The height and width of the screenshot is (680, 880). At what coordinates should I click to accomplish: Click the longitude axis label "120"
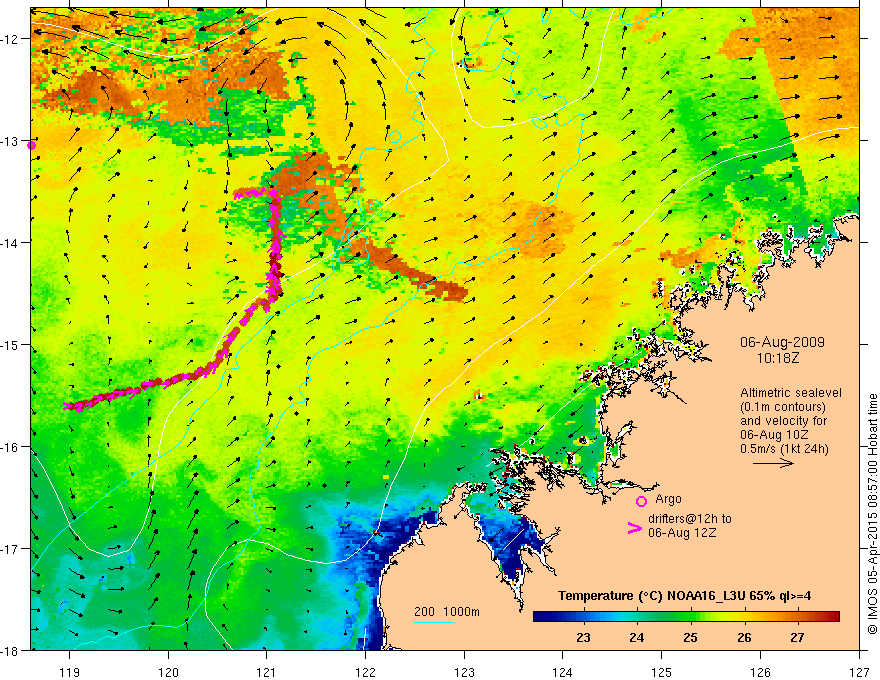tap(168, 672)
